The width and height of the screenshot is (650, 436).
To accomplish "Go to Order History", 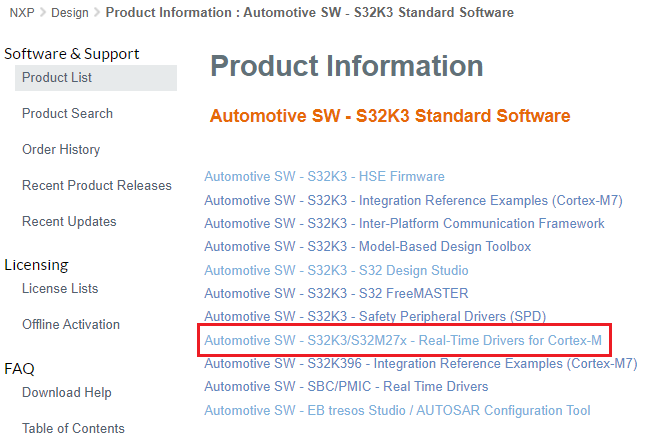I will (x=61, y=150).
